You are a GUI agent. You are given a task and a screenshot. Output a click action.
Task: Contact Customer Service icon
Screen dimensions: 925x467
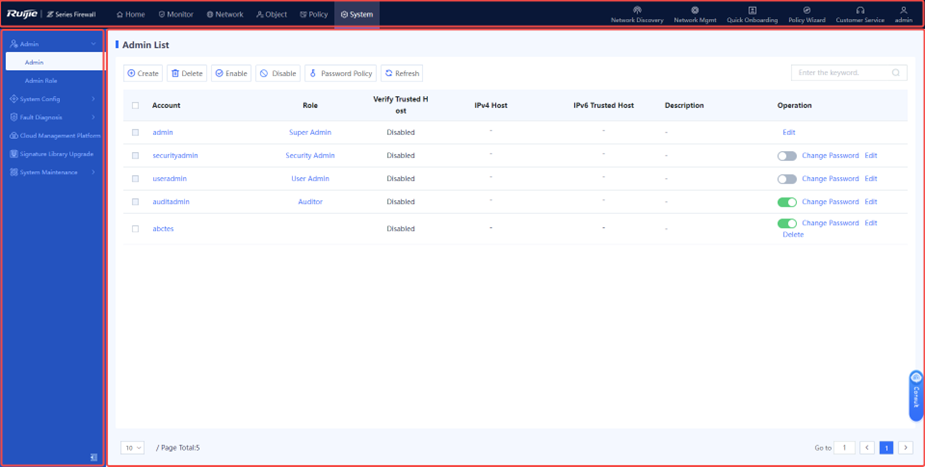tap(860, 10)
